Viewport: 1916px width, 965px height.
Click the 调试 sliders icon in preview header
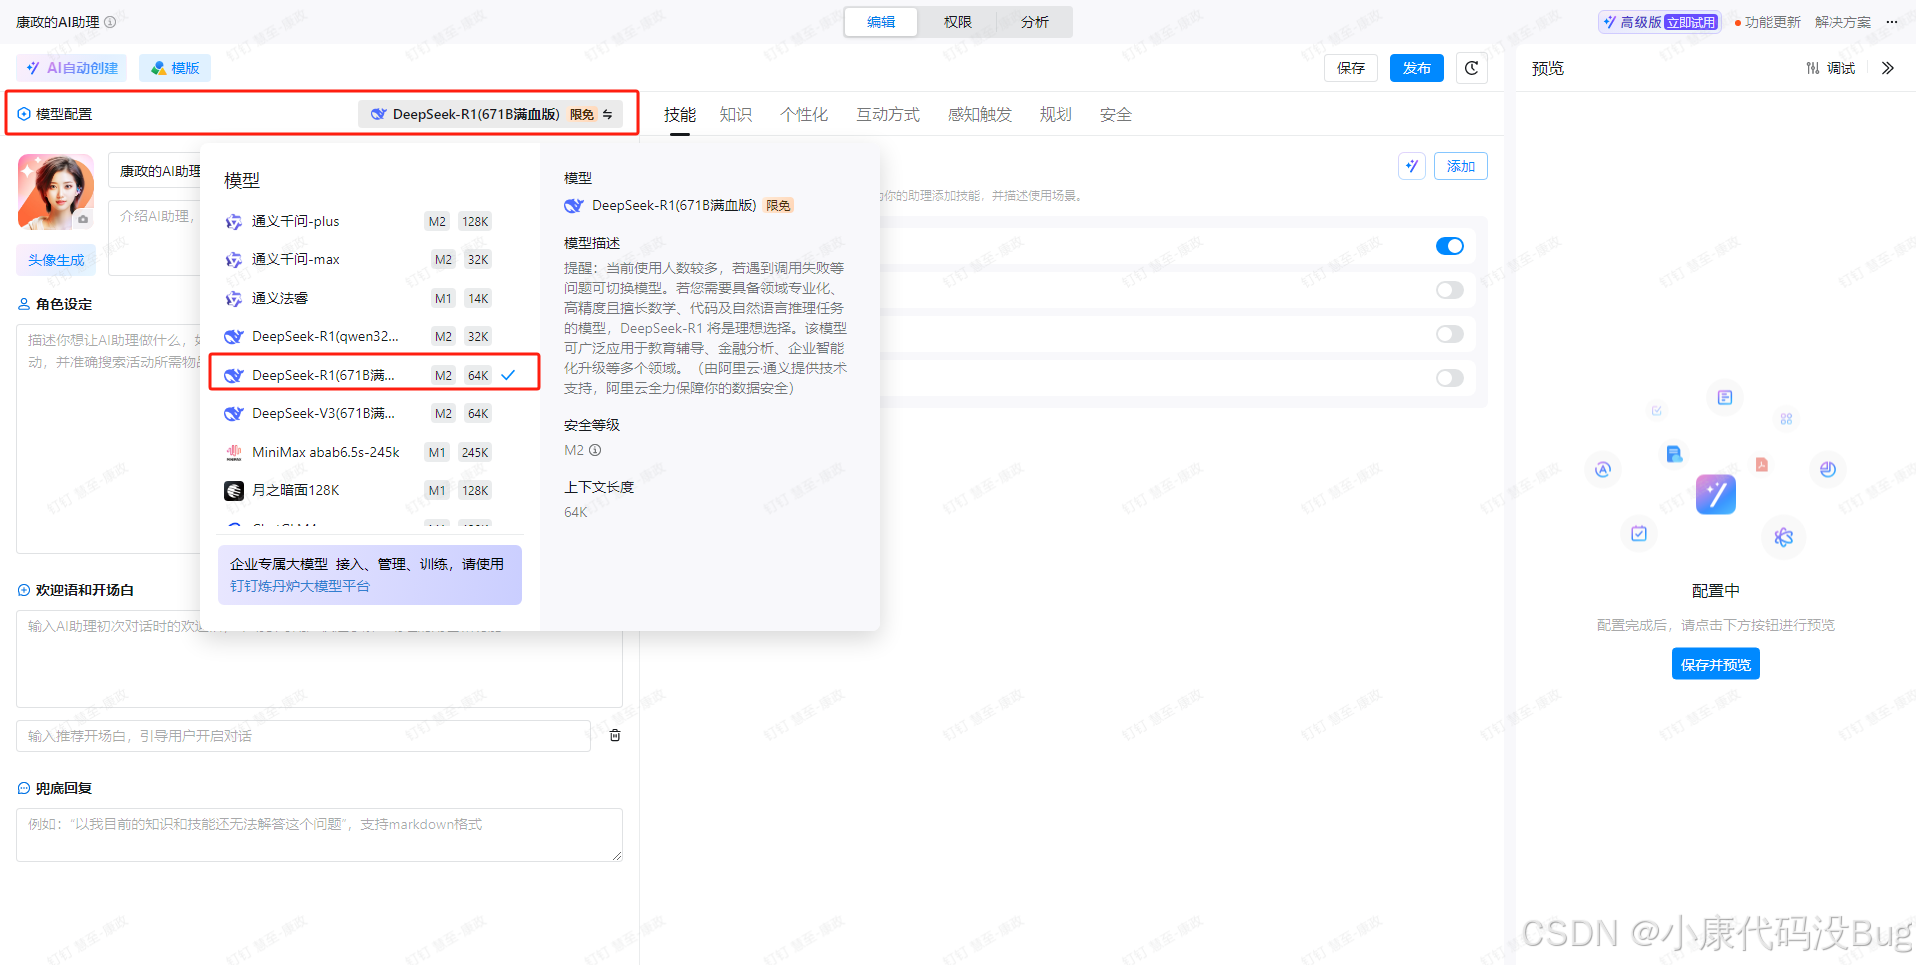click(x=1812, y=68)
